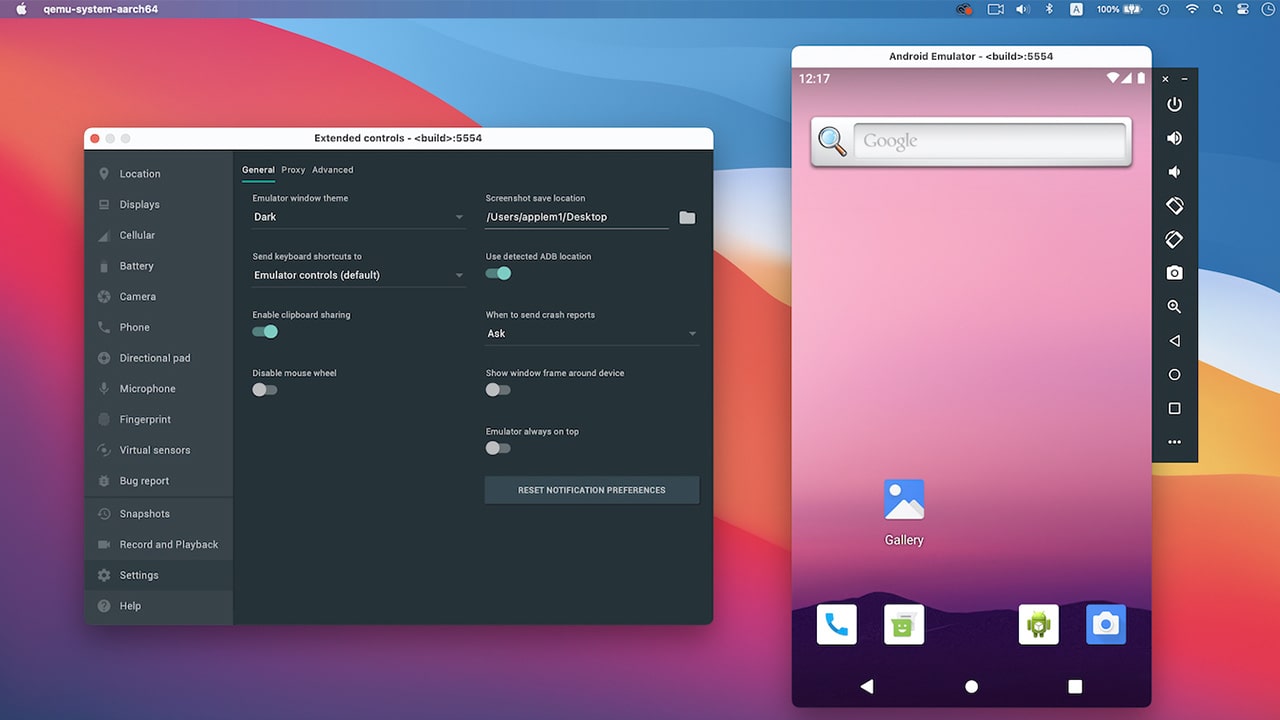
Task: Switch to the Proxy tab
Action: 292,169
